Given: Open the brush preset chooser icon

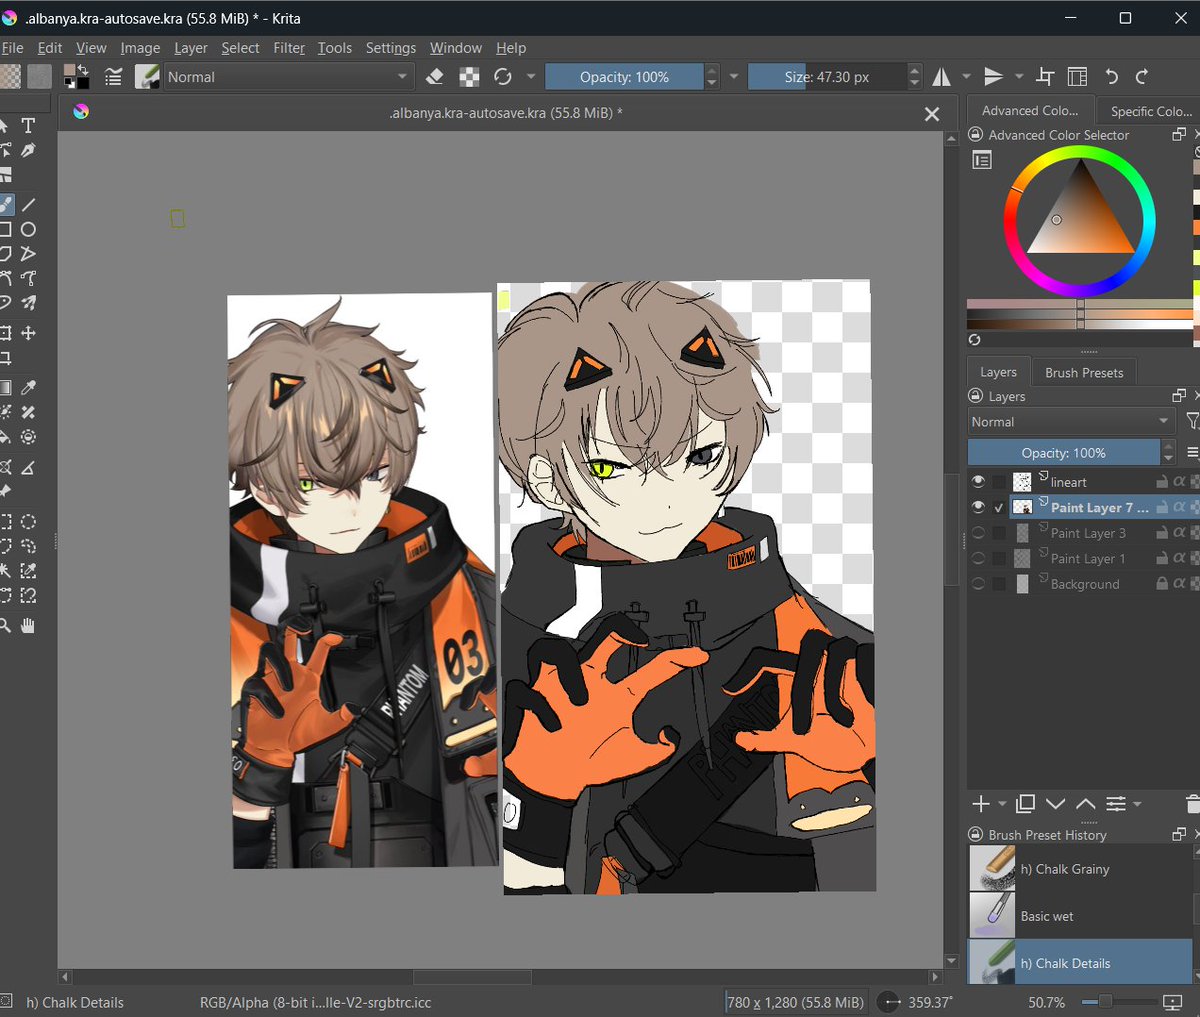Looking at the screenshot, I should pyautogui.click(x=147, y=77).
